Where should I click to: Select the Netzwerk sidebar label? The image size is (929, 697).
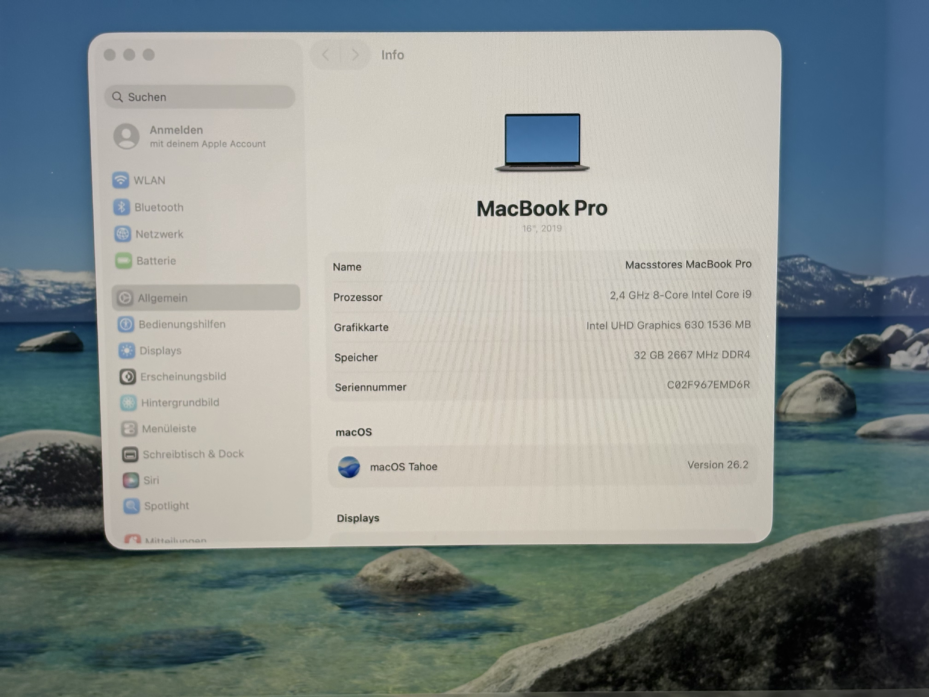159,234
